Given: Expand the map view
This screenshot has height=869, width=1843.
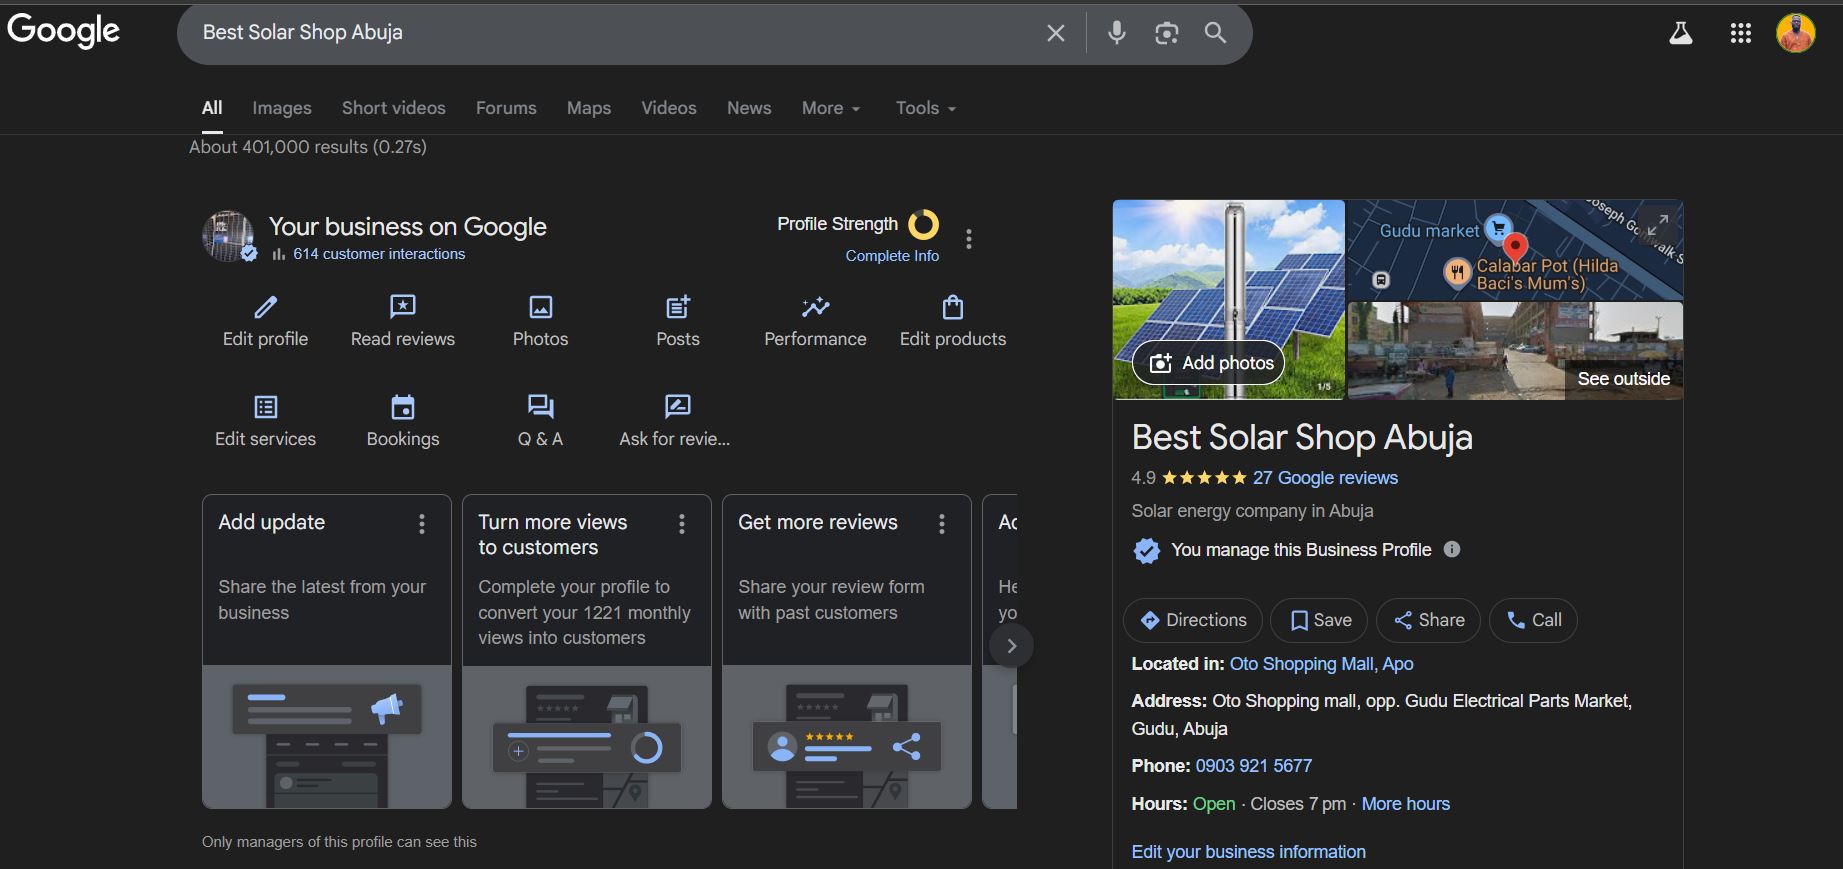Looking at the screenshot, I should pyautogui.click(x=1657, y=226).
